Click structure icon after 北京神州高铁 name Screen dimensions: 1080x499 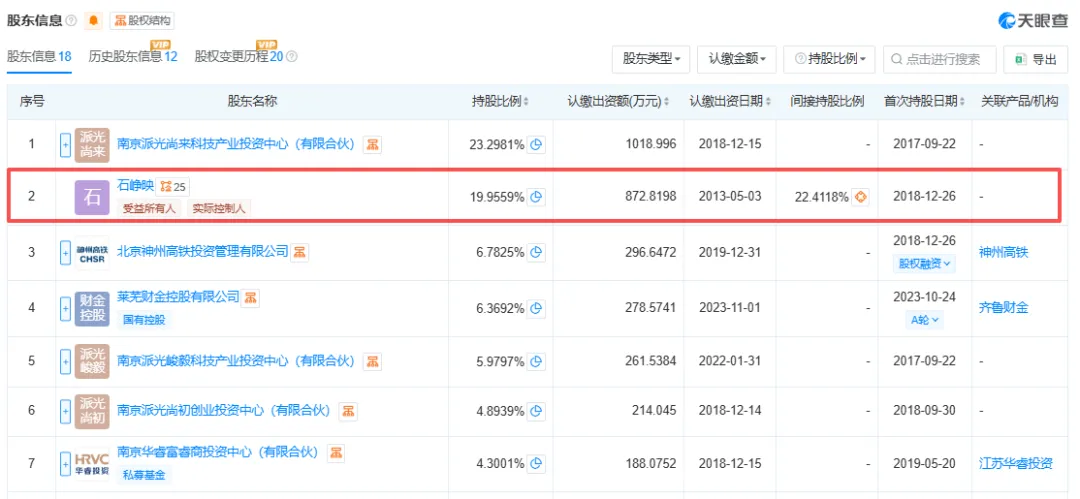(300, 252)
